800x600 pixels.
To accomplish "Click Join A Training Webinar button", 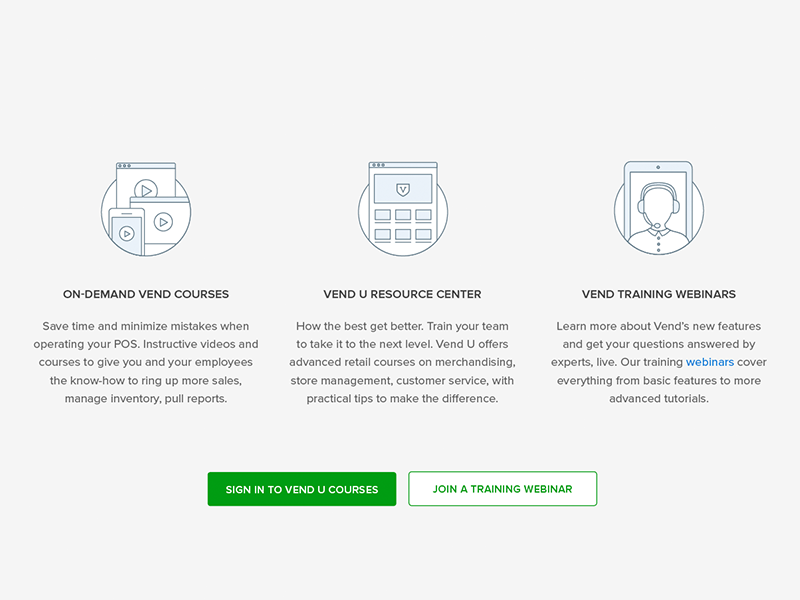I will click(x=503, y=489).
